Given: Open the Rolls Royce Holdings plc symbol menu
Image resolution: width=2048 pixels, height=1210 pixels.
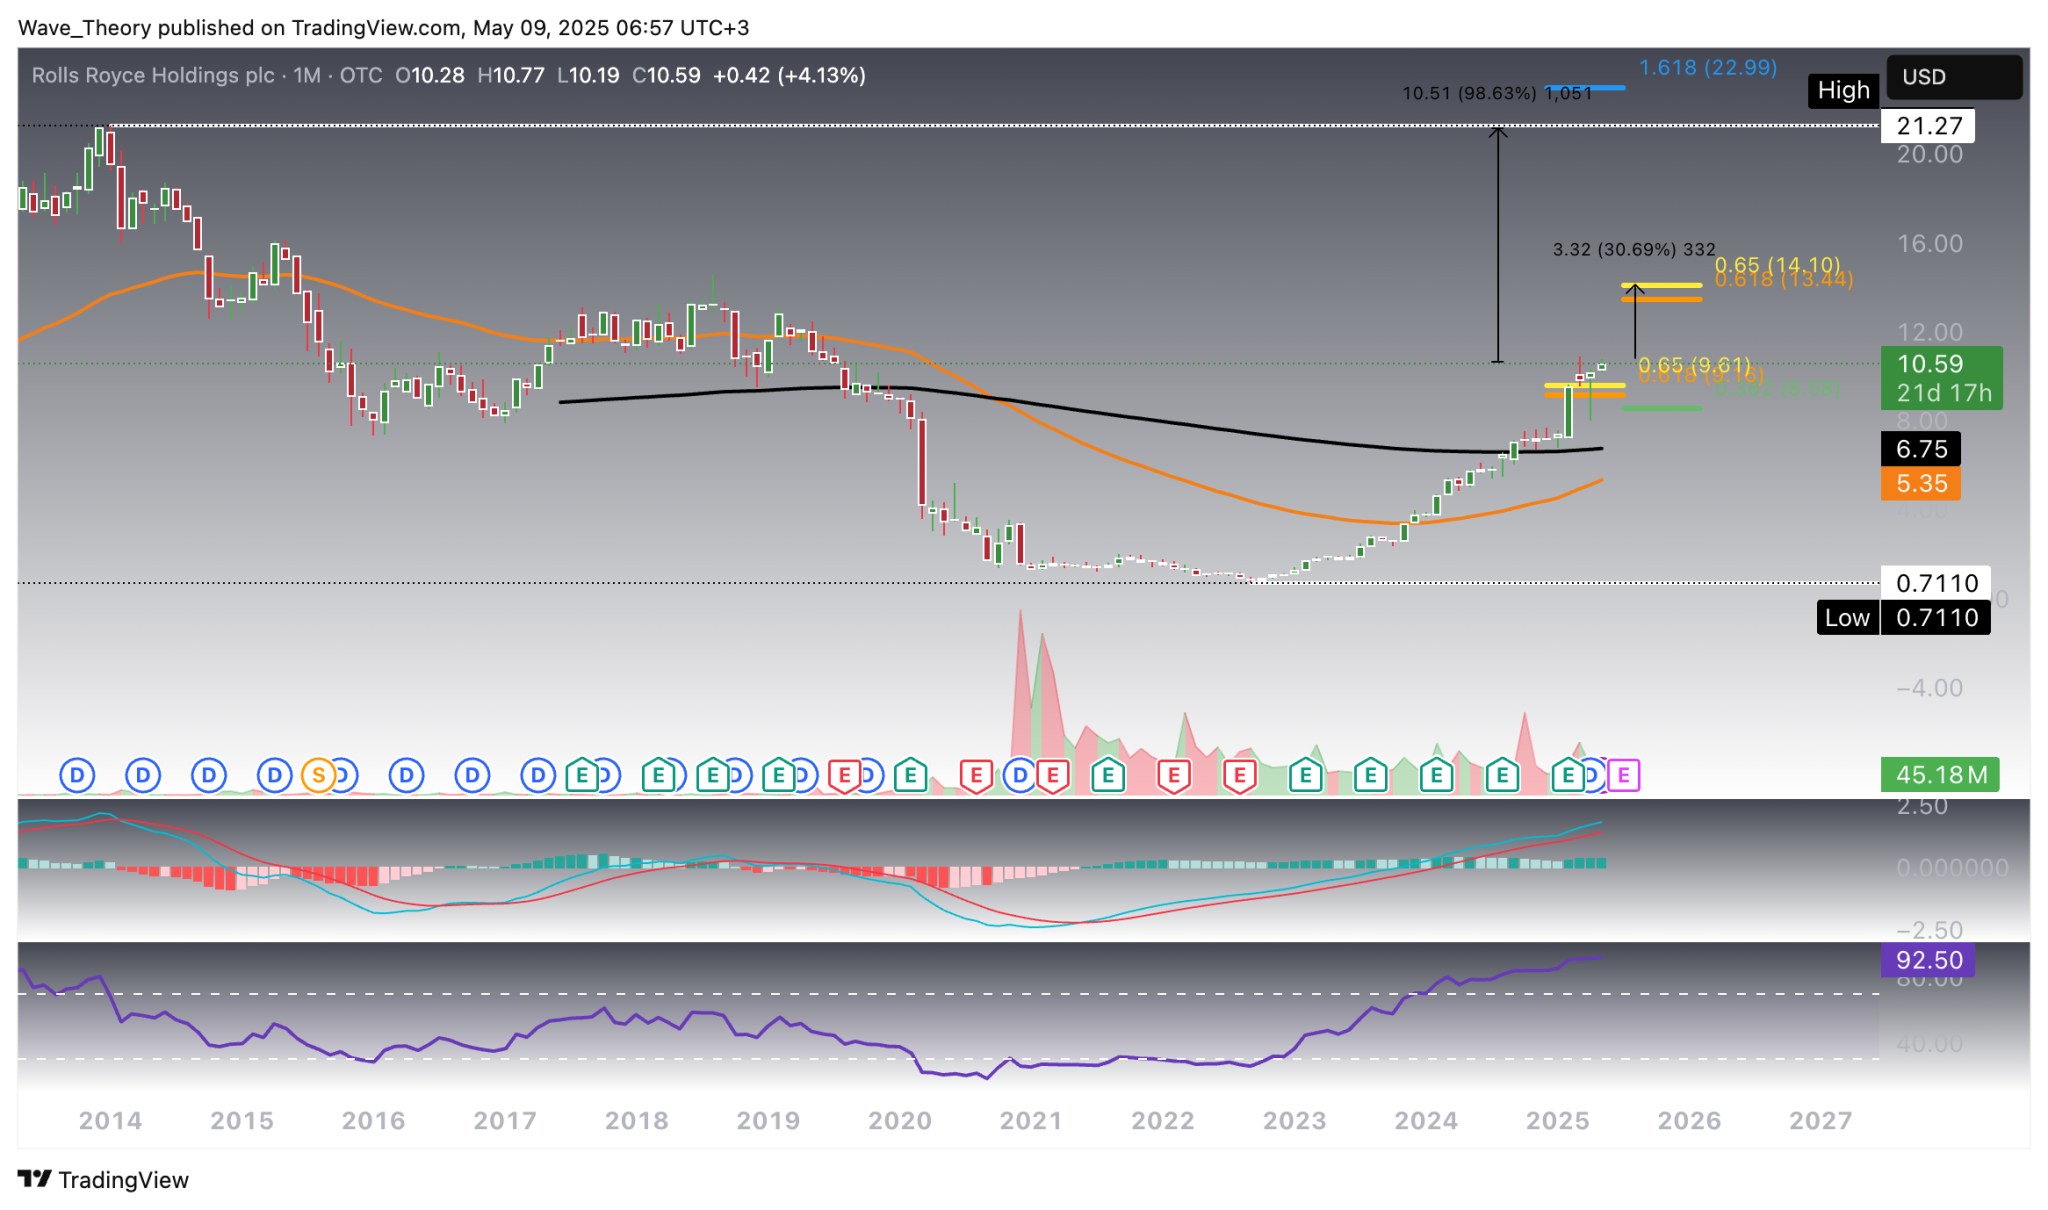Looking at the screenshot, I should (150, 75).
